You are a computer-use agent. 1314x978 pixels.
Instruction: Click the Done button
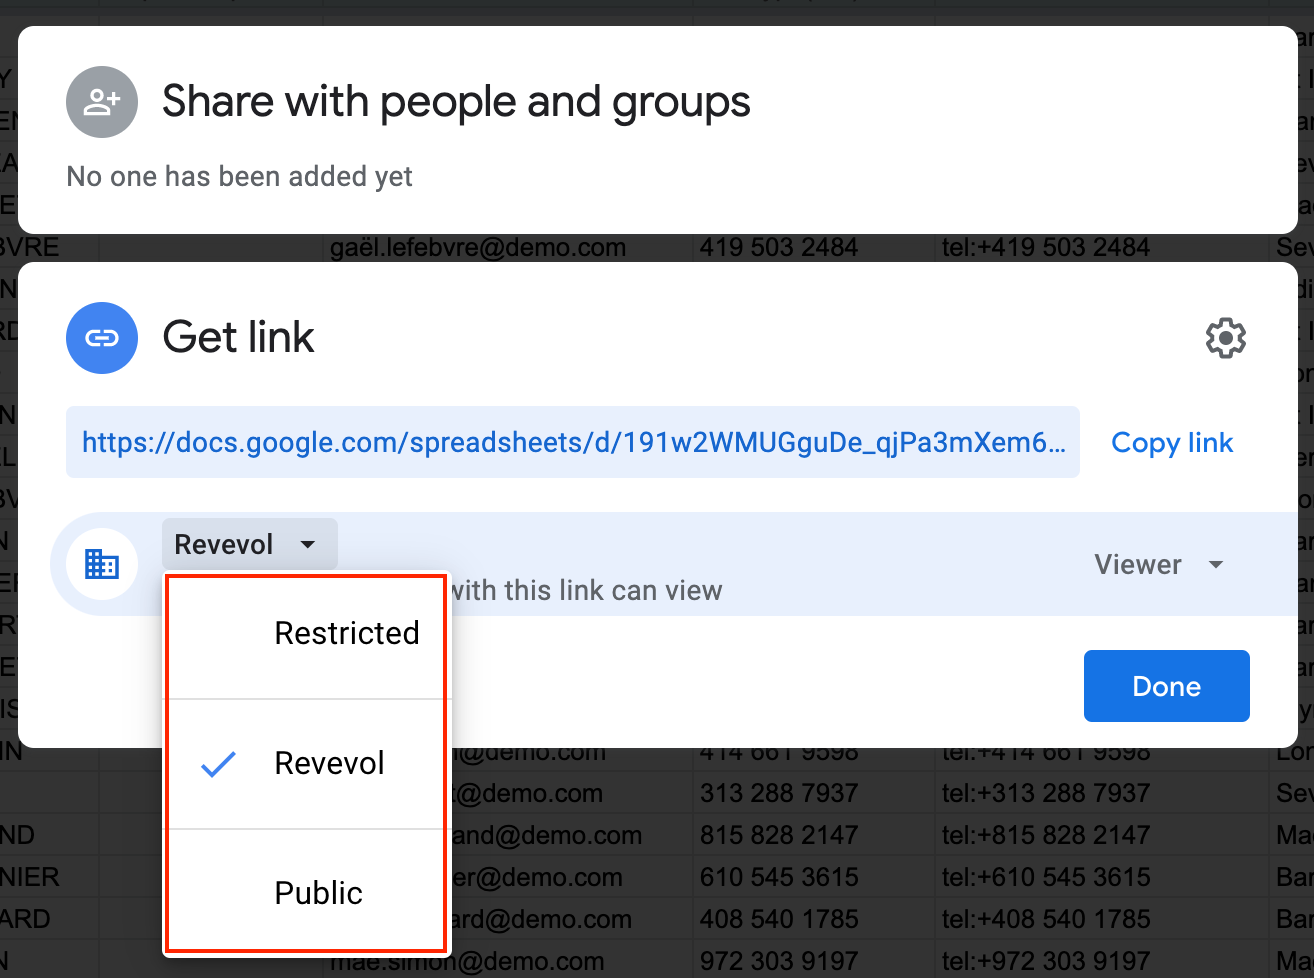(1167, 686)
